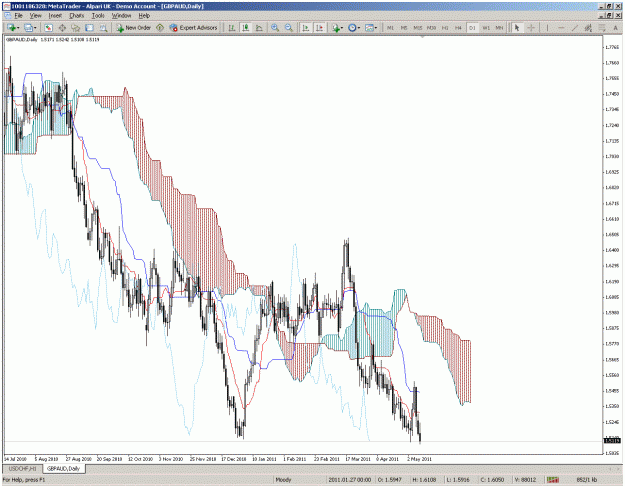Click the connection status bars icon
625x486 pixels.
[552, 480]
